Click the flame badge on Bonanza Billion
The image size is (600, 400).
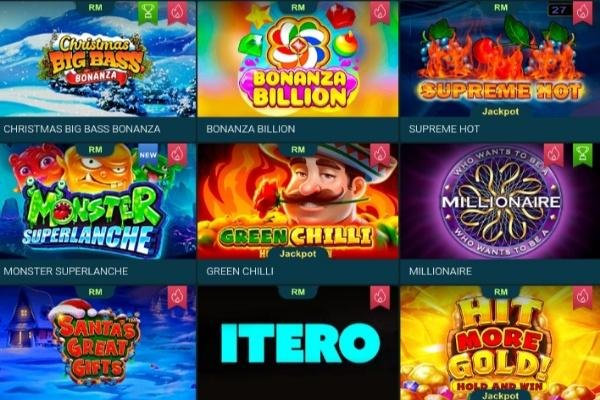380,12
